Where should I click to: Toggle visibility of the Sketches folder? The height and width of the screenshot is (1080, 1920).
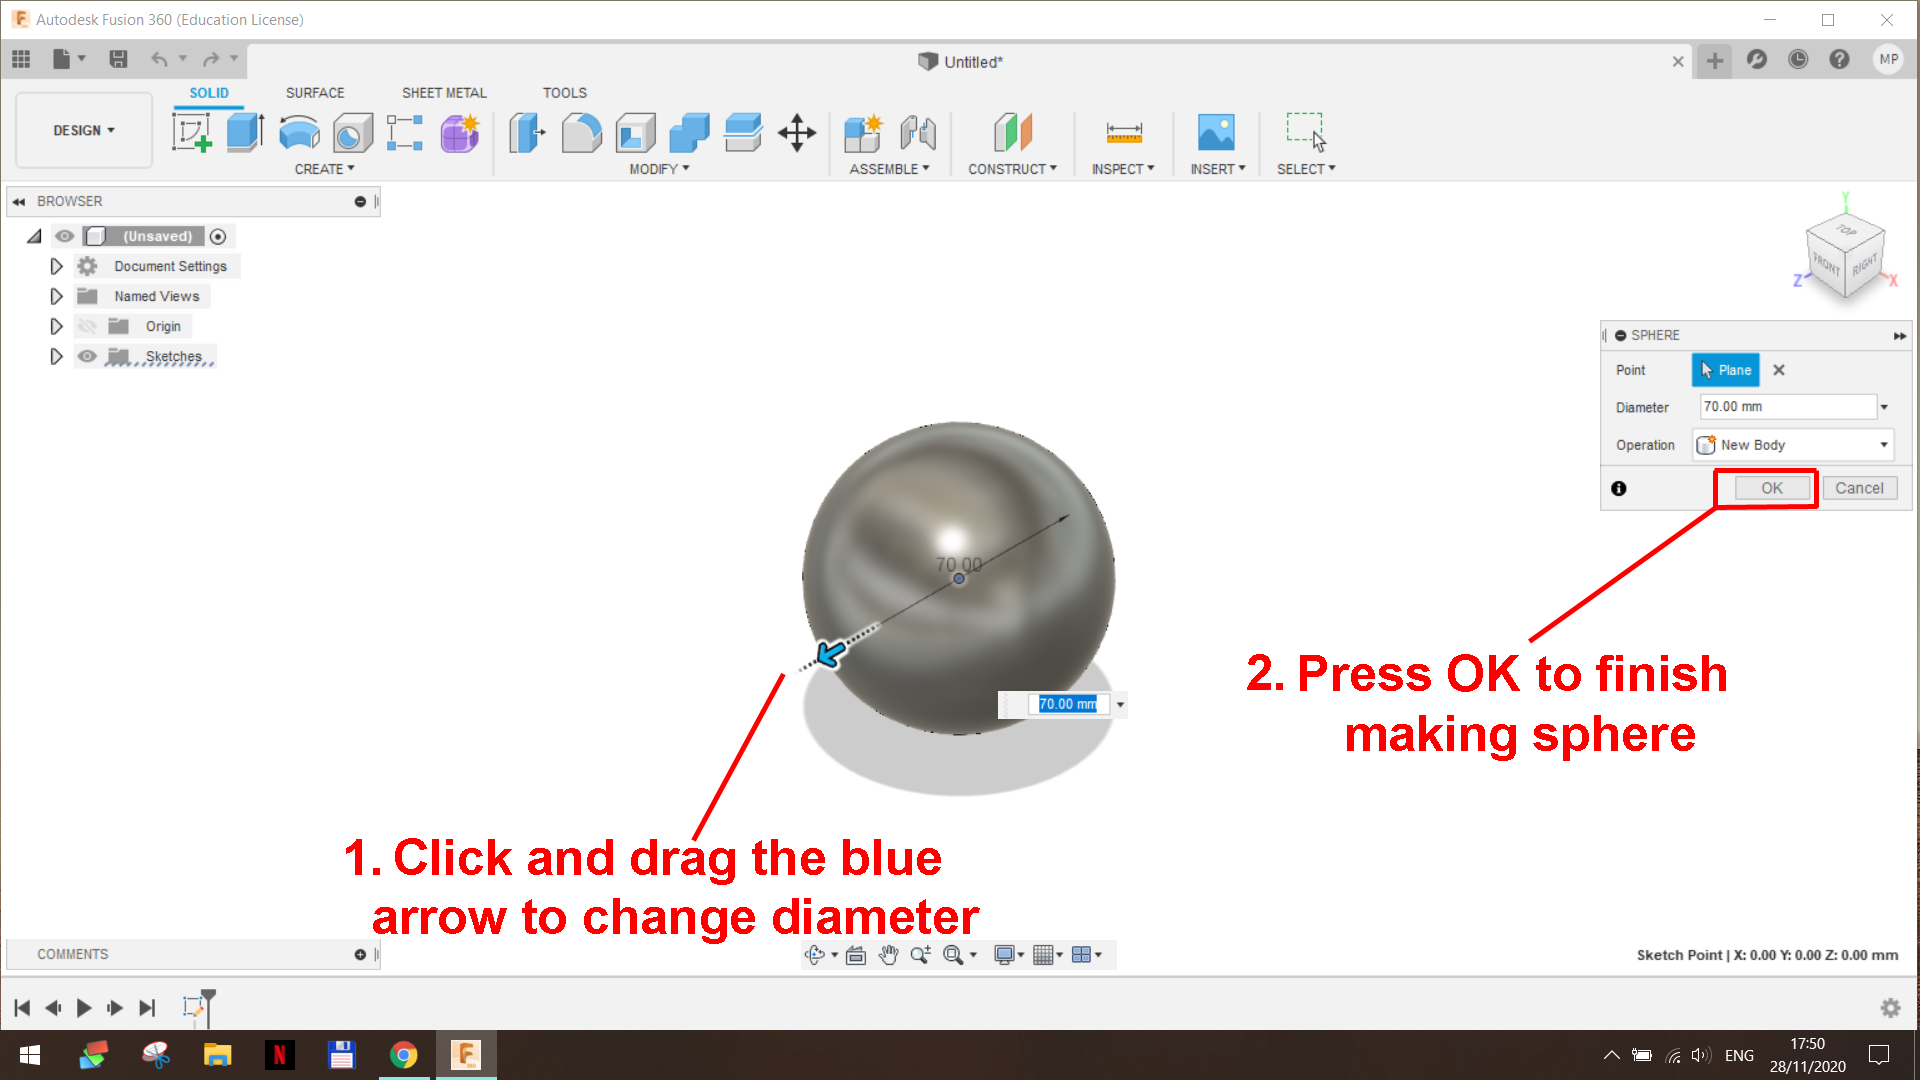click(x=88, y=356)
